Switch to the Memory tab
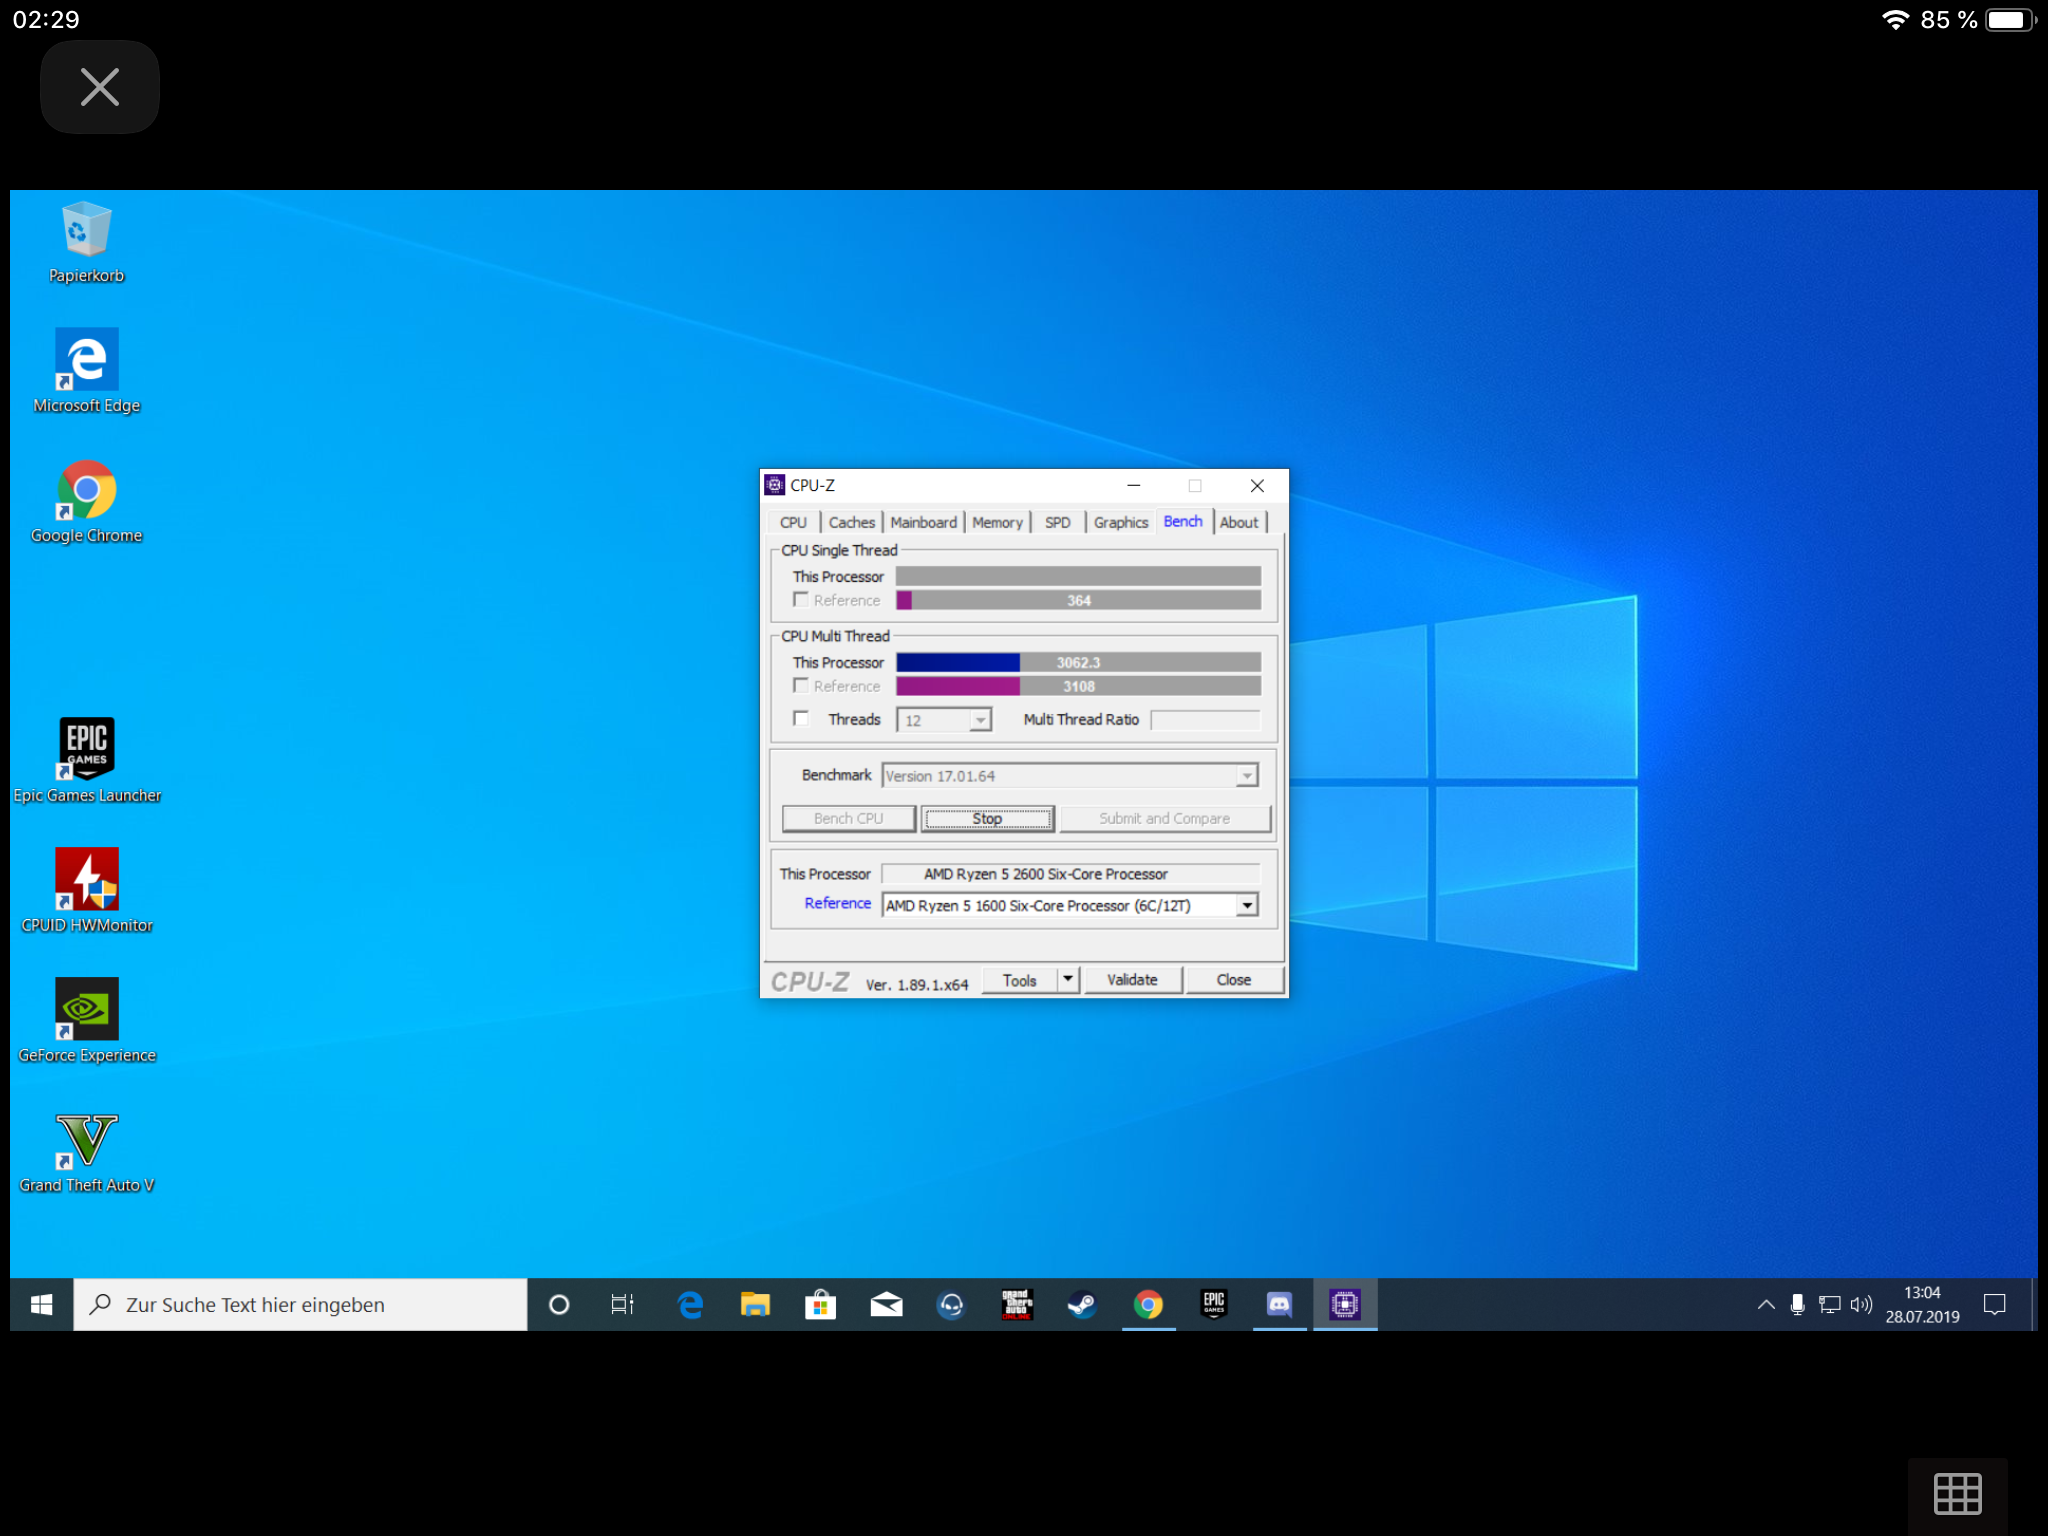Screen dimensions: 2048x1536 tap(997, 522)
